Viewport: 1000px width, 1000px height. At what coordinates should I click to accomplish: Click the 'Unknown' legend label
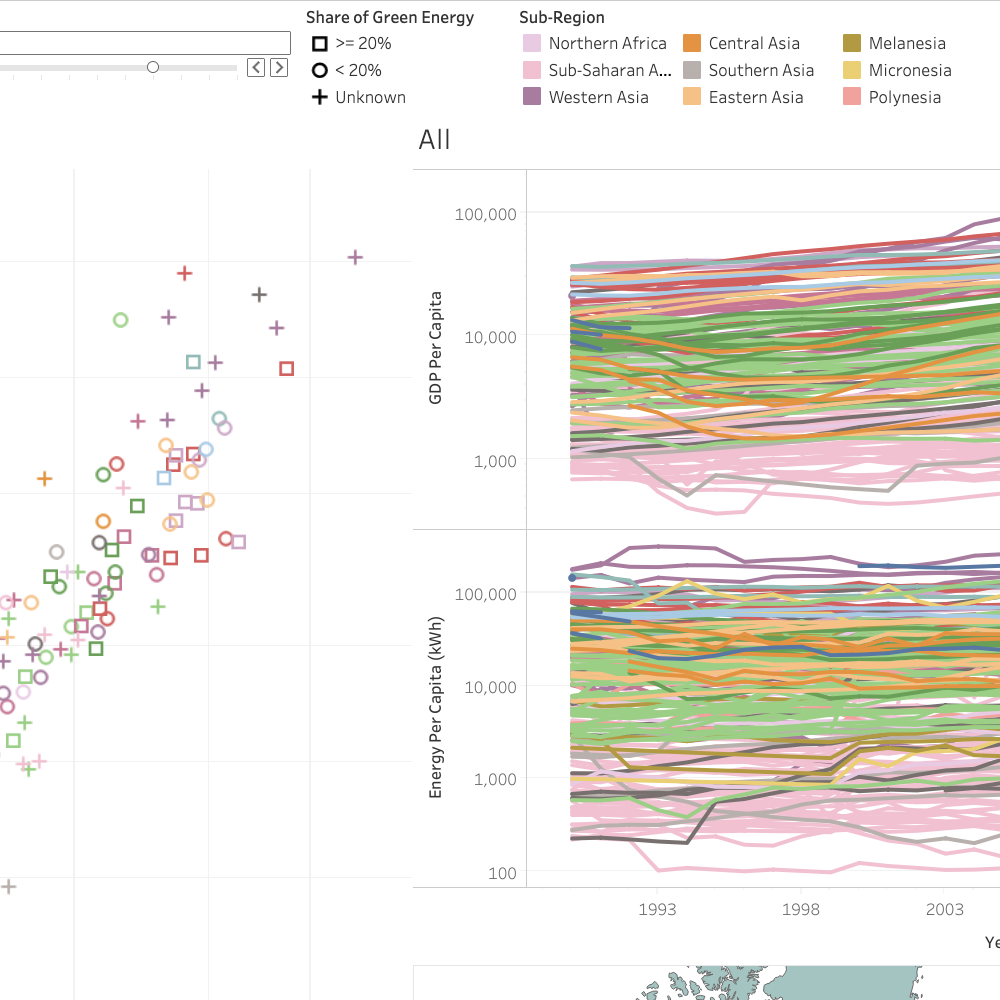(x=371, y=97)
